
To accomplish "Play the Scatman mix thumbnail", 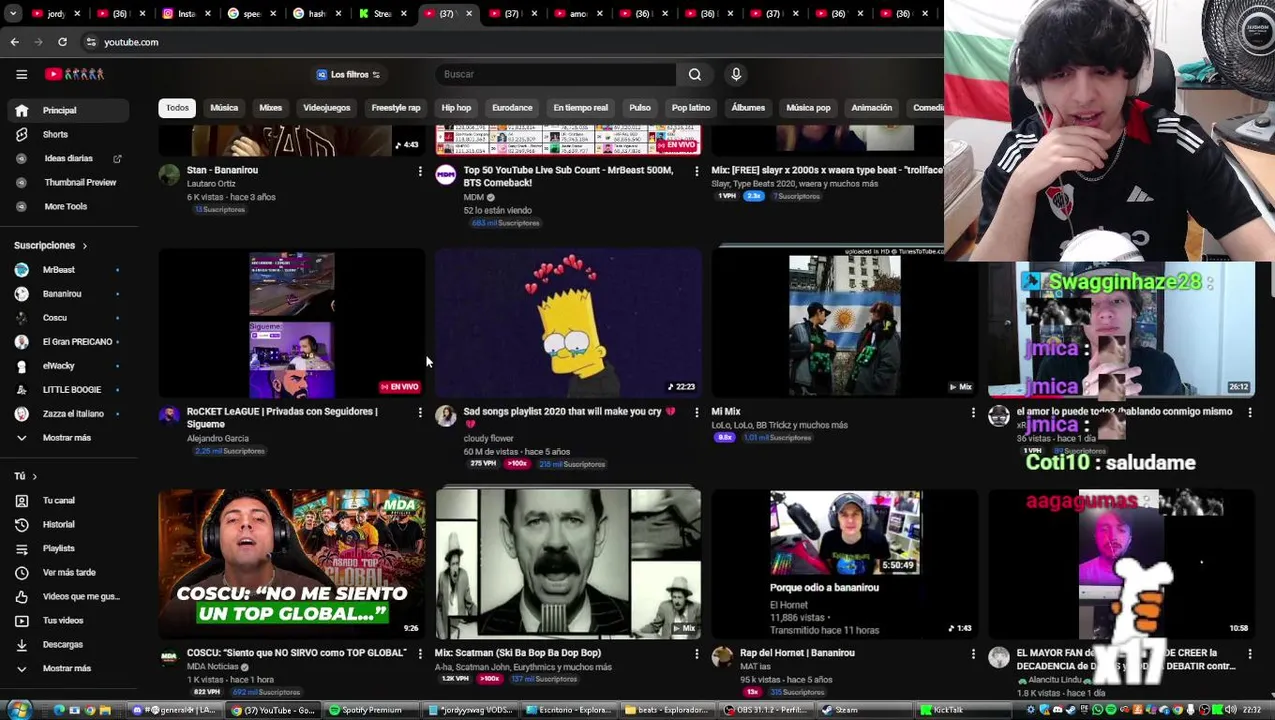I will [568, 564].
